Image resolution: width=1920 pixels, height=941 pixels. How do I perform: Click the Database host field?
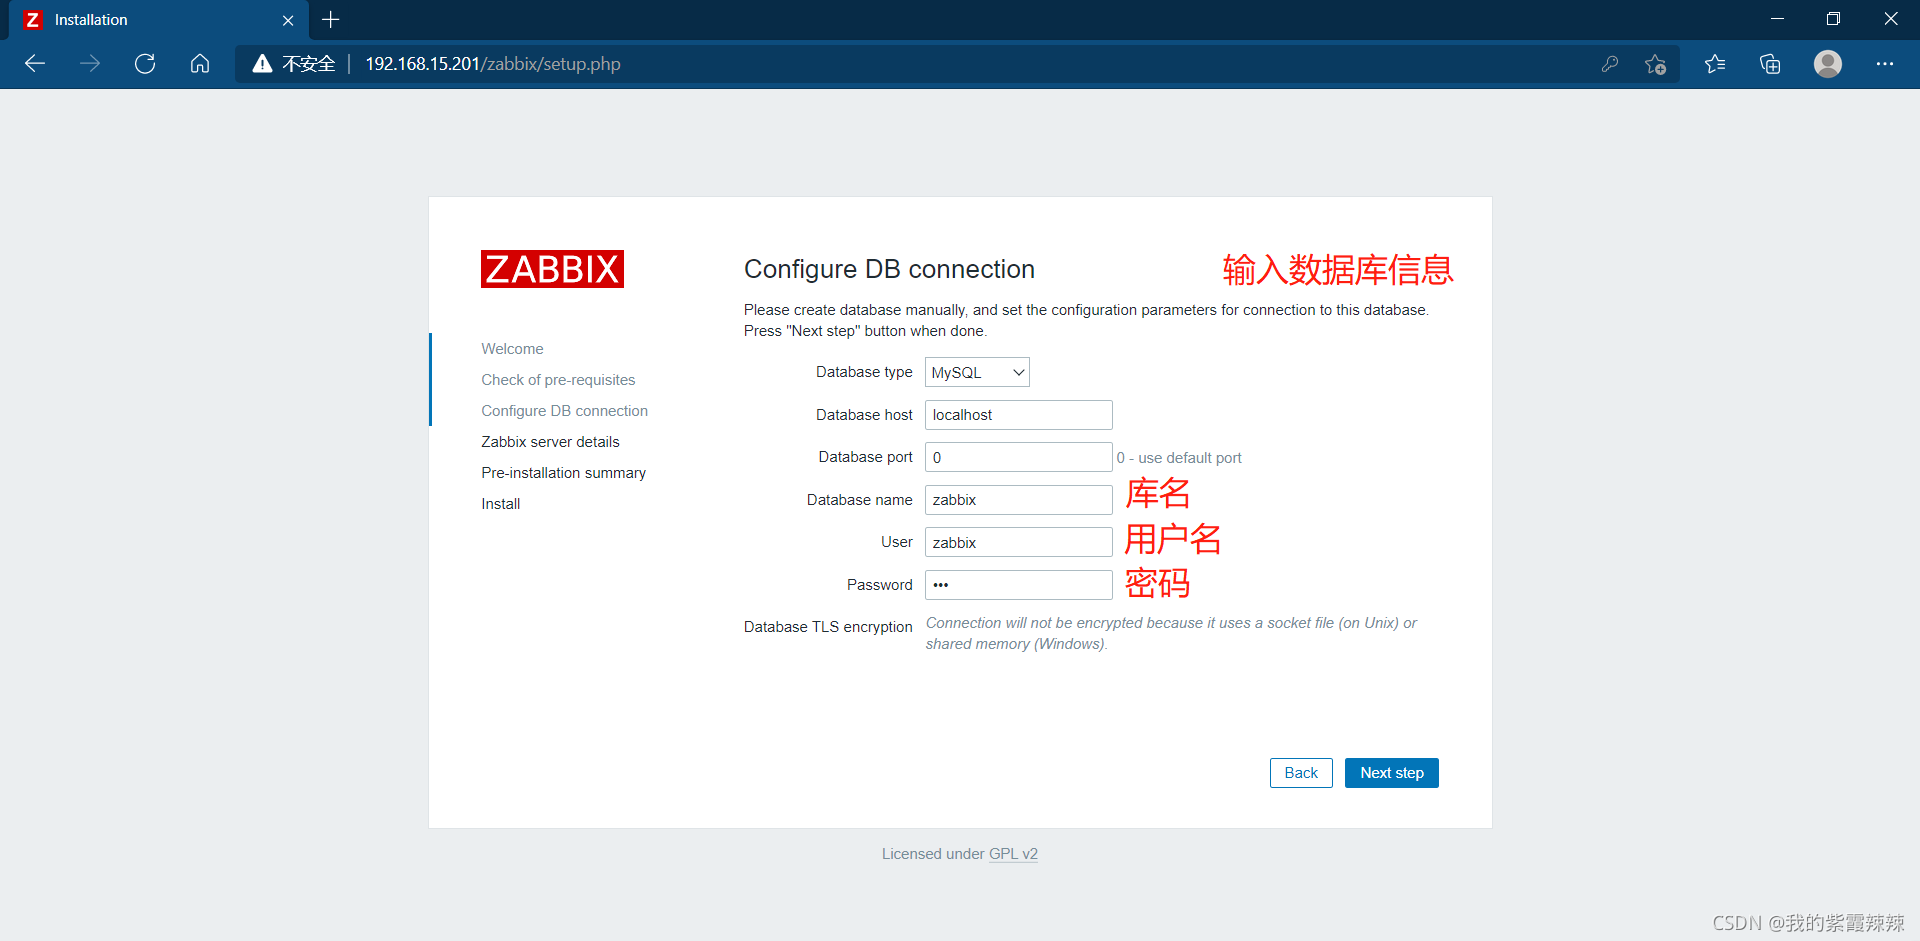[x=1018, y=415]
